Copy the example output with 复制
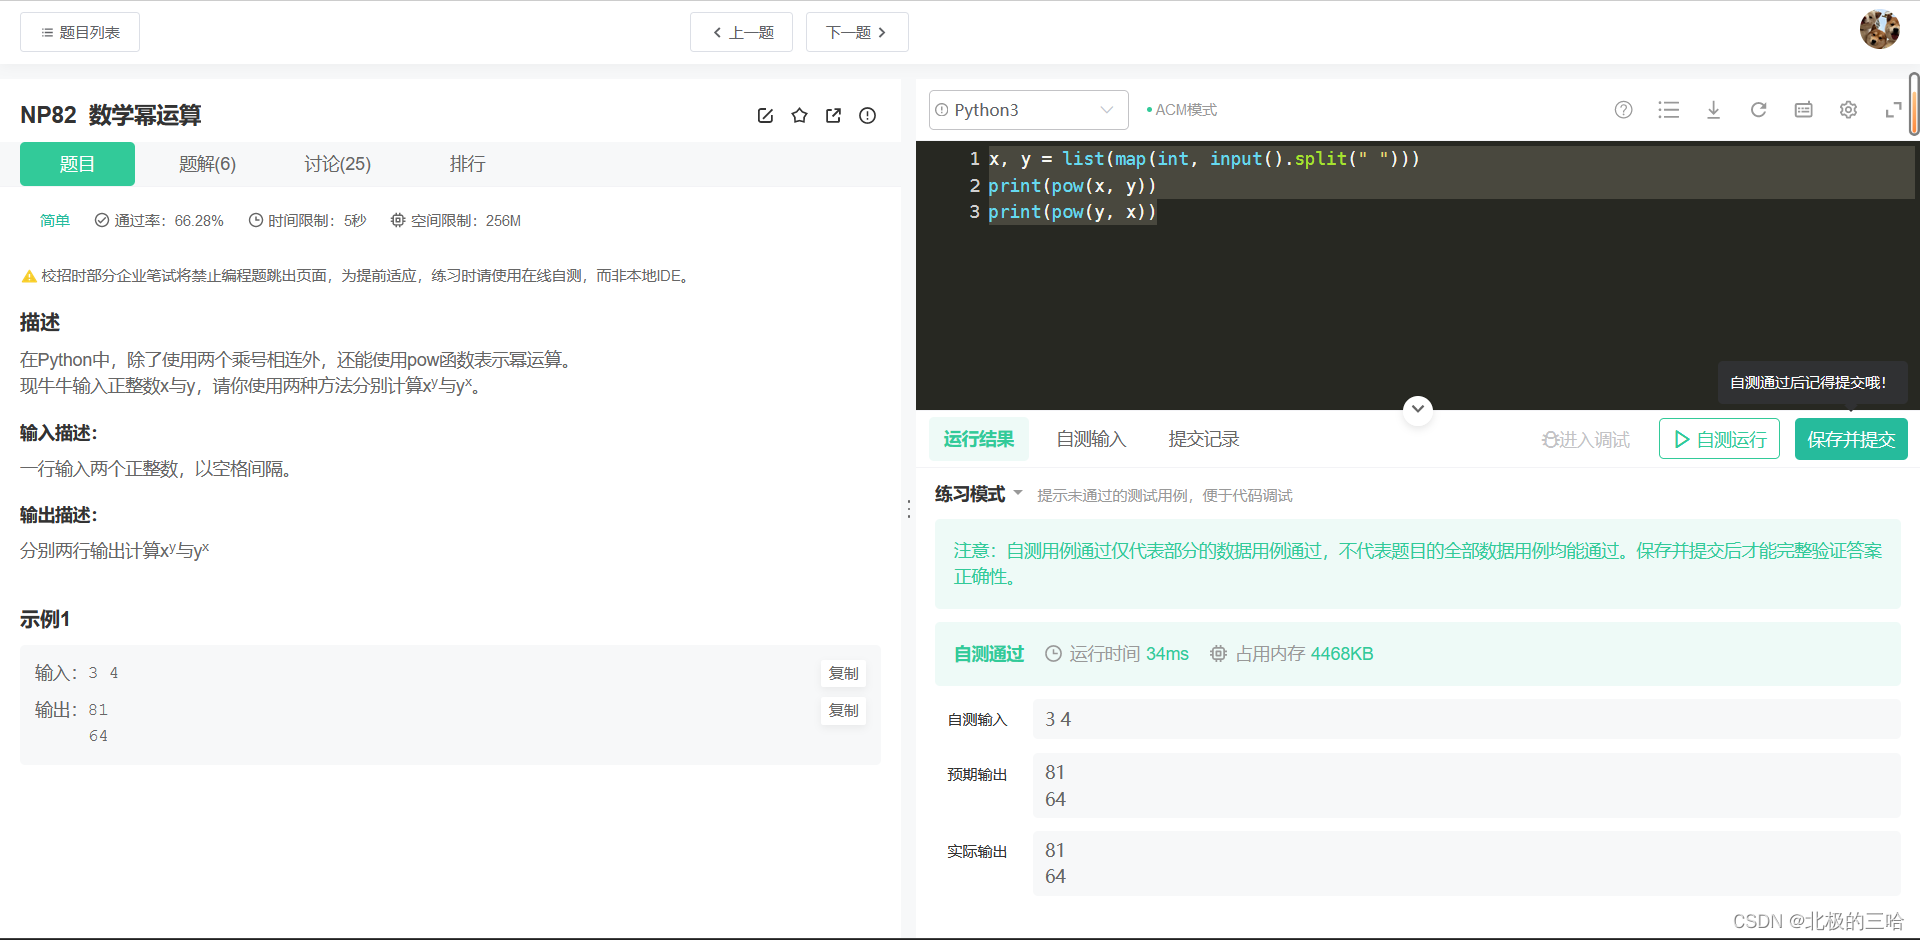Image resolution: width=1920 pixels, height=940 pixels. 843,710
